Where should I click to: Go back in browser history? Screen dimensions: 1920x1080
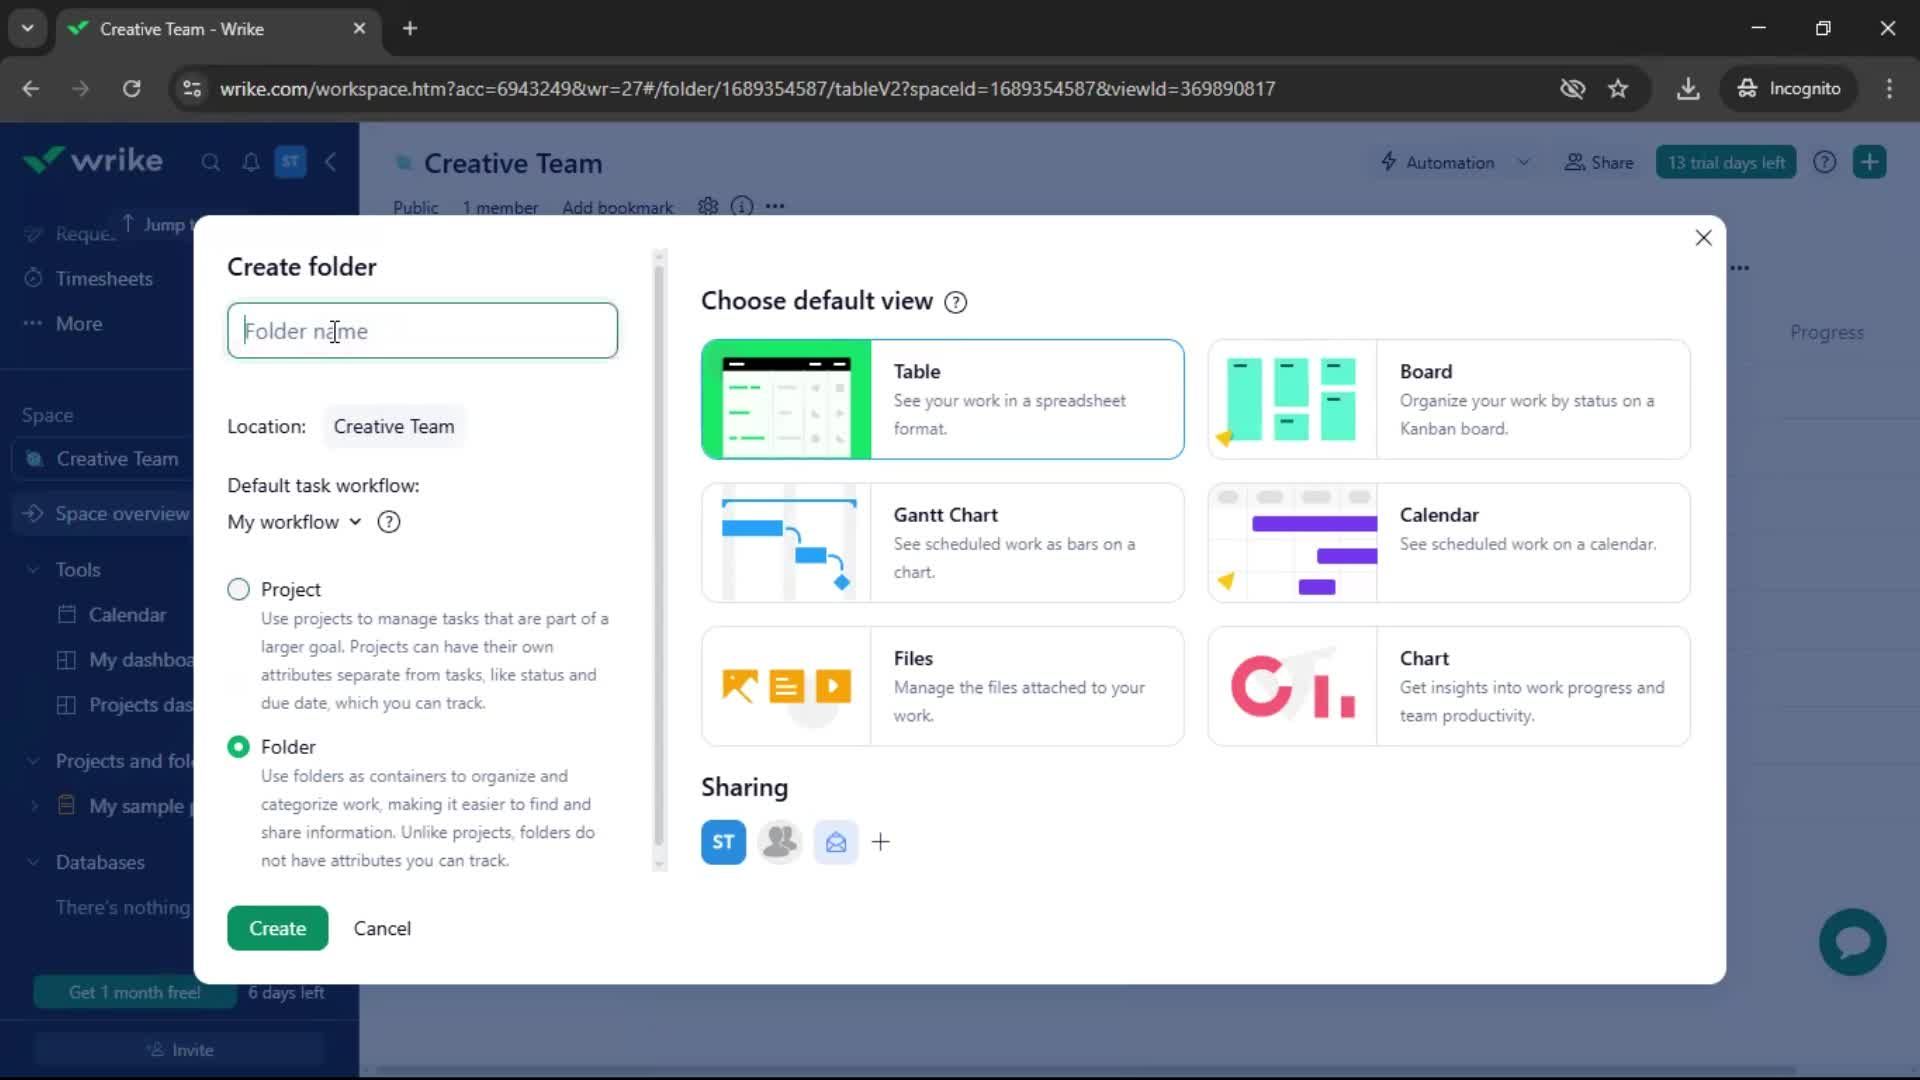31,89
